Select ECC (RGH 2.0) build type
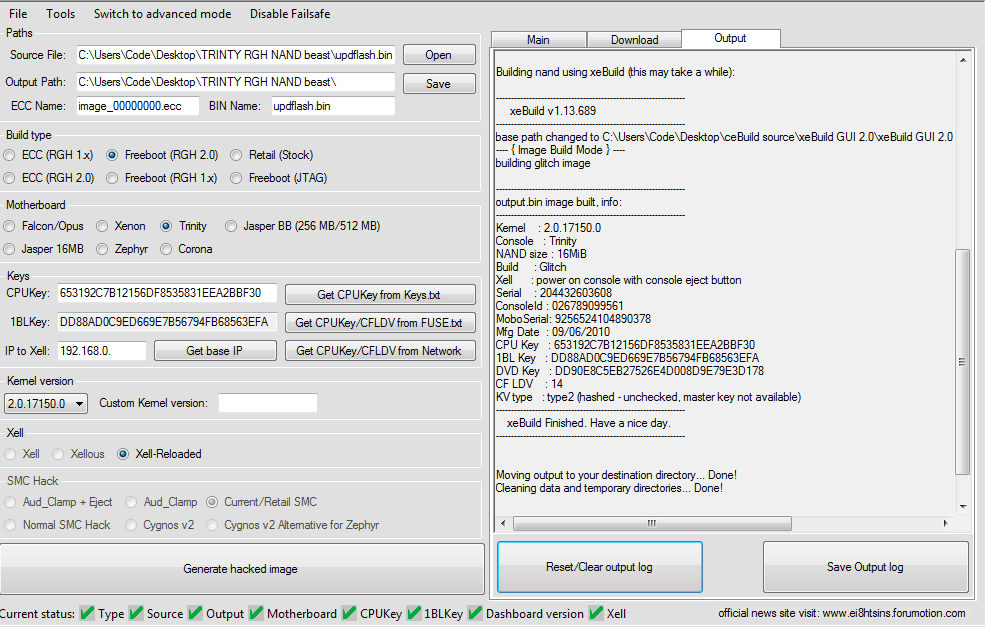The width and height of the screenshot is (985, 627). tap(49, 178)
